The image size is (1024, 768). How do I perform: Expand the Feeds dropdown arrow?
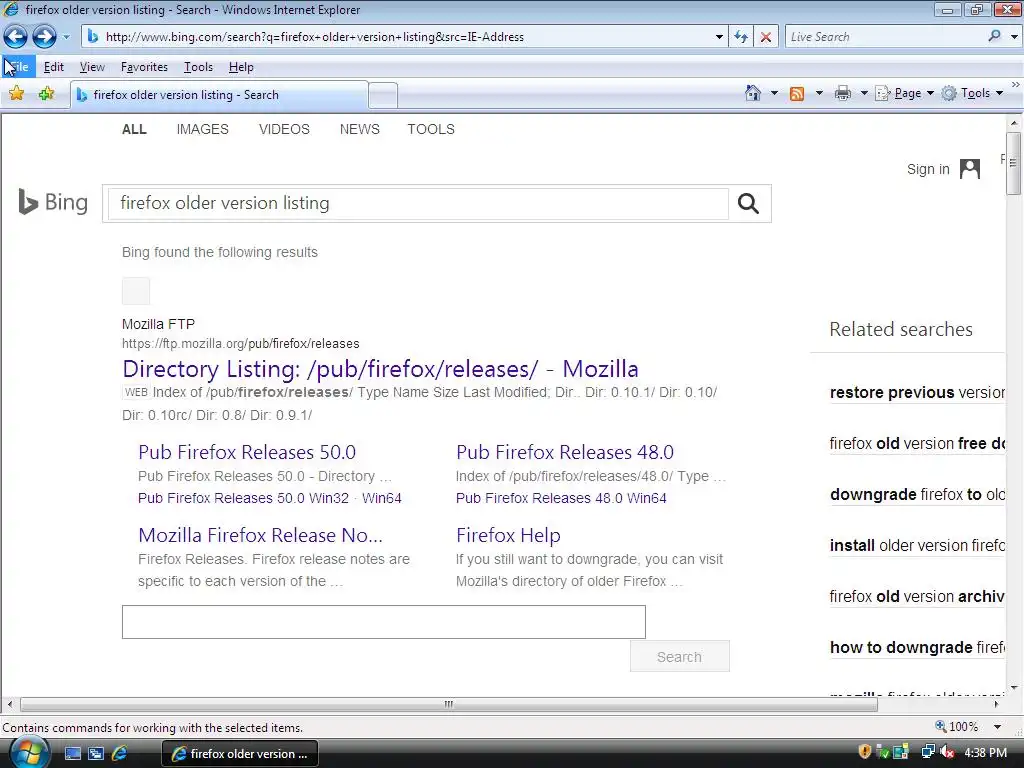tap(819, 93)
